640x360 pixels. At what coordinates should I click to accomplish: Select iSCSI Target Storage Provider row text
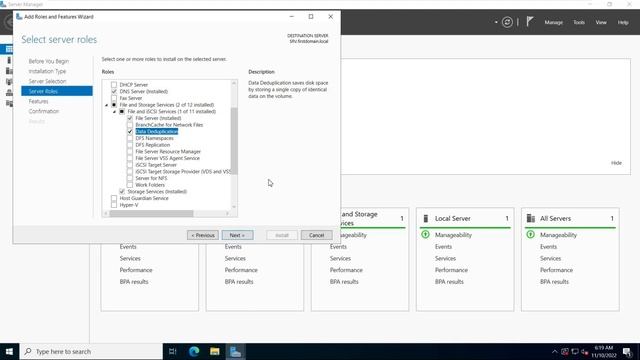click(x=183, y=171)
